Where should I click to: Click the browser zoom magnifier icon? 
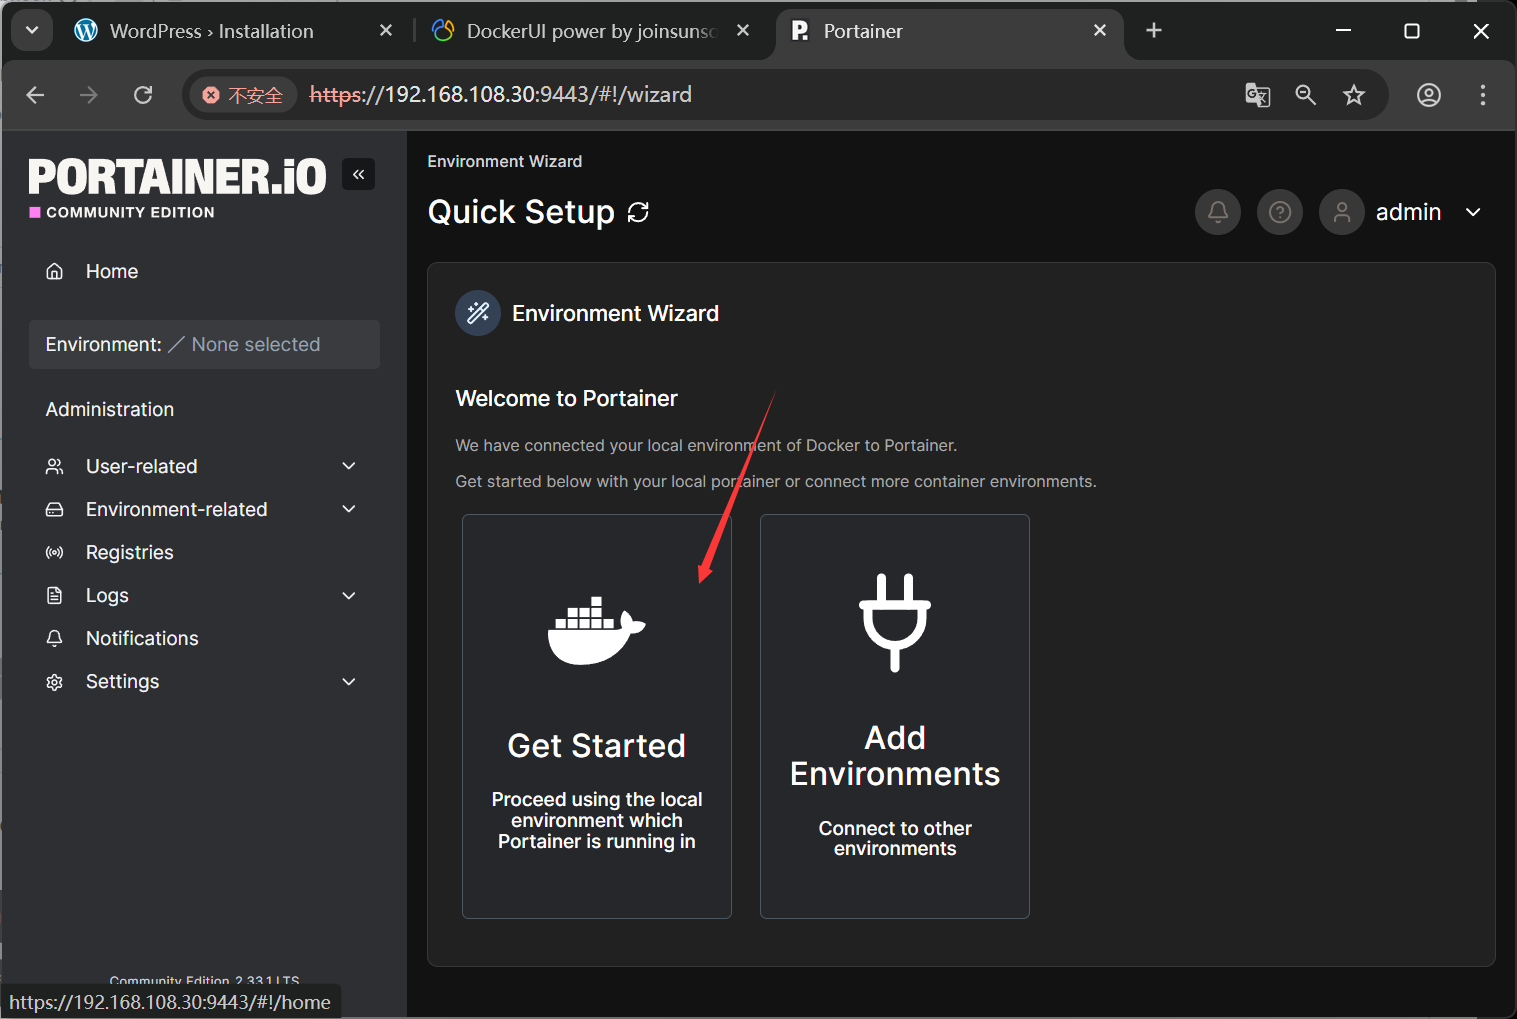tap(1305, 95)
